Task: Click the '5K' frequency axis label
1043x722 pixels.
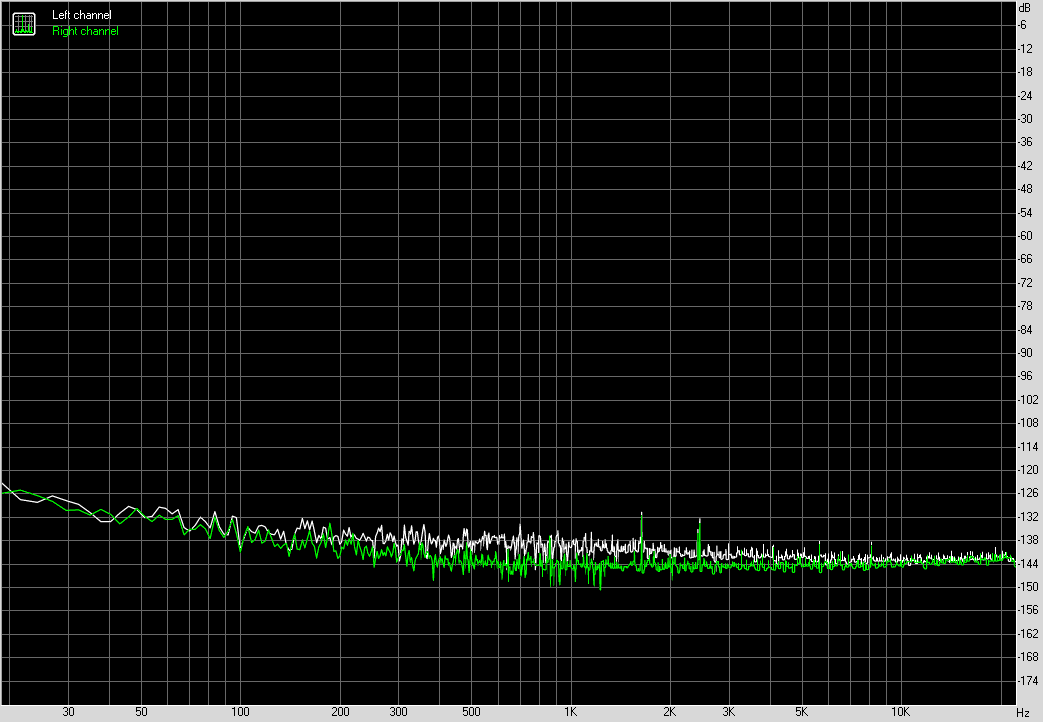Action: [x=802, y=711]
